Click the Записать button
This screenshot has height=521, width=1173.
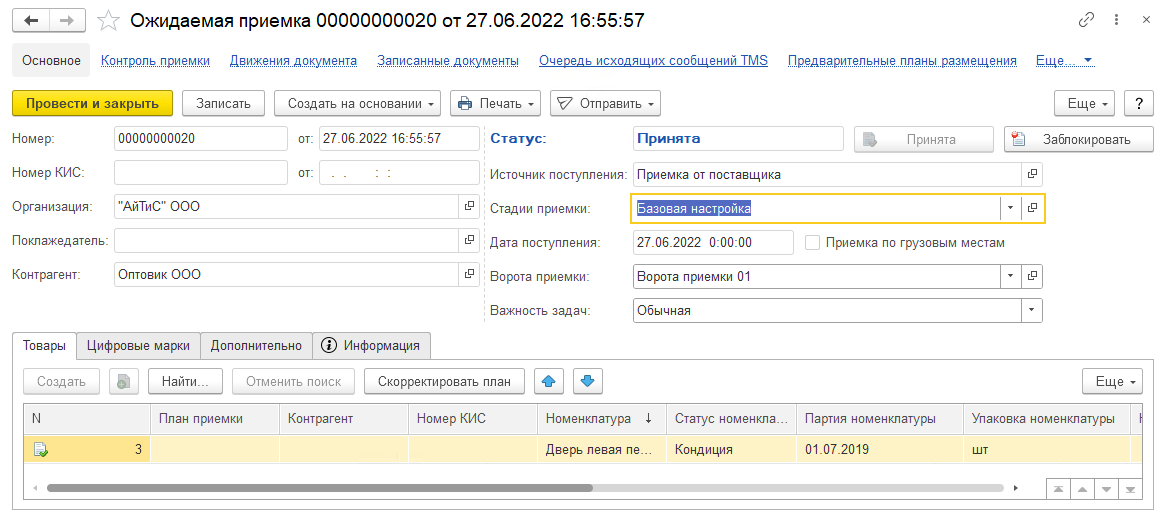coord(224,104)
